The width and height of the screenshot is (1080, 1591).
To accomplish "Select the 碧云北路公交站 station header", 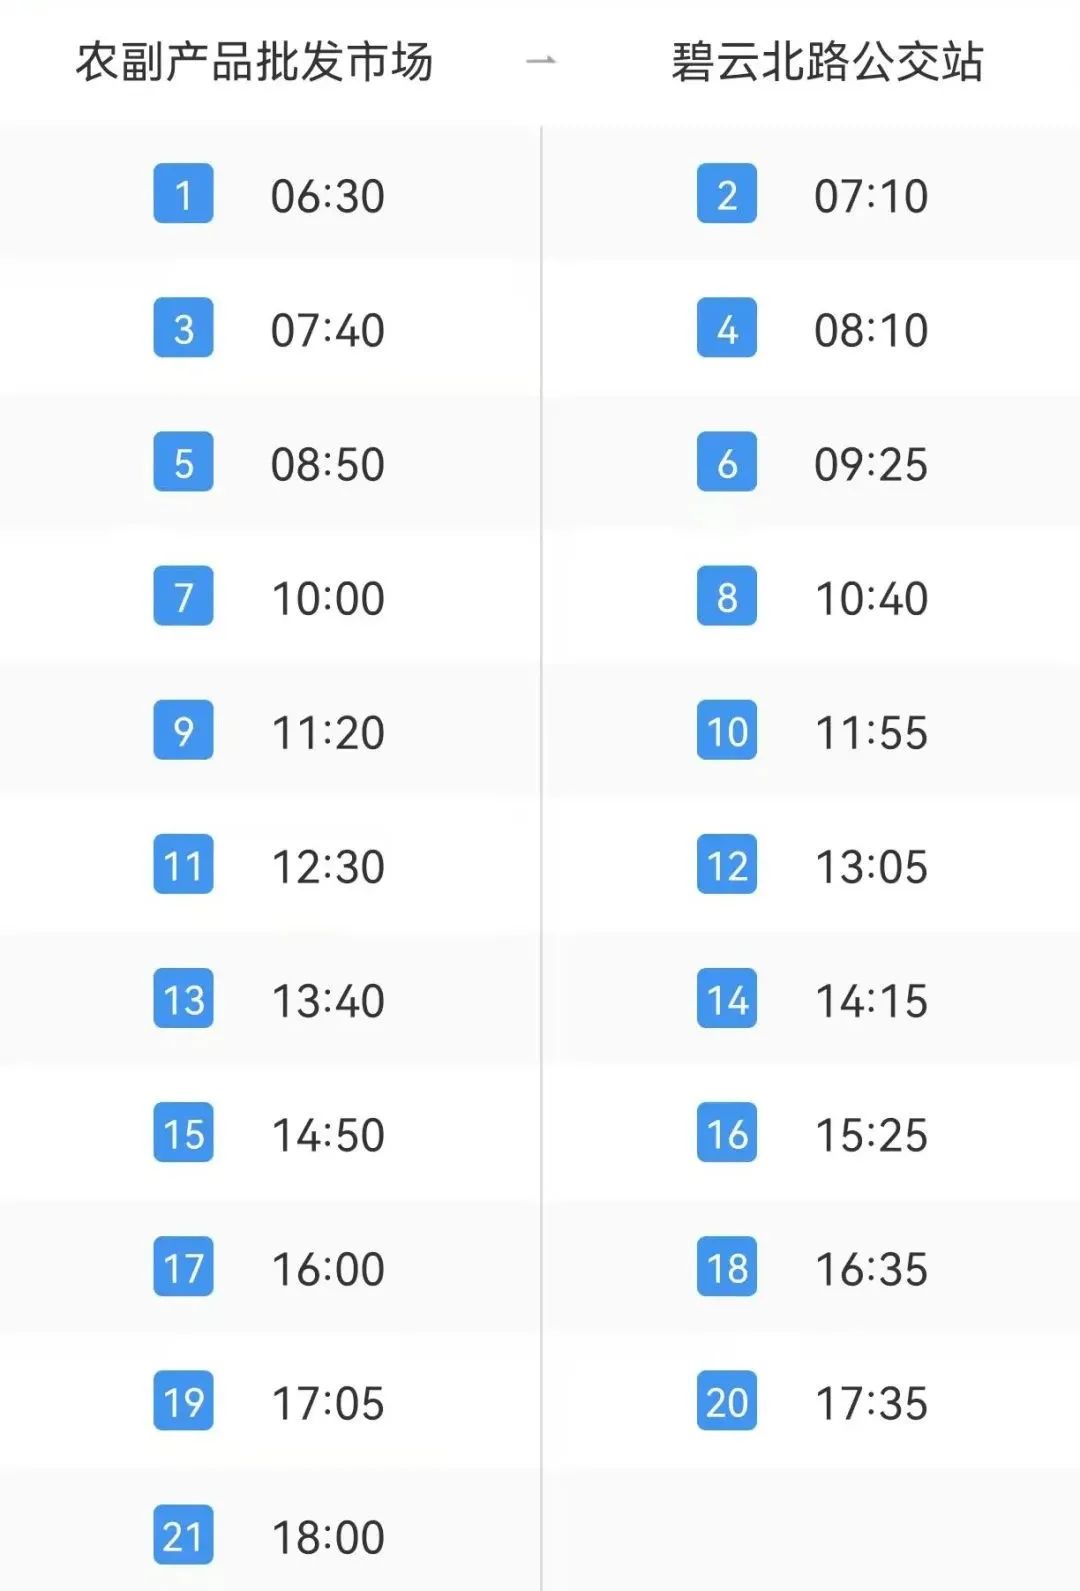I will (827, 61).
